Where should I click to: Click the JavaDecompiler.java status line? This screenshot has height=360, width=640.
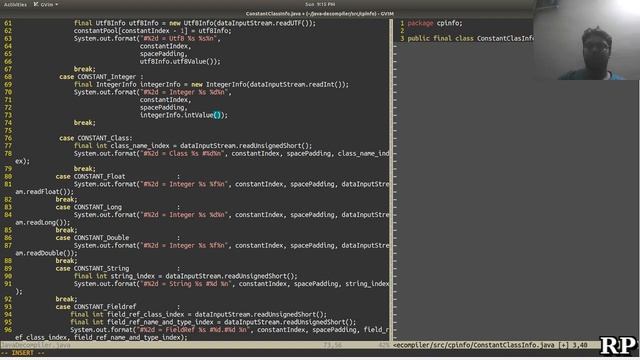195,345
